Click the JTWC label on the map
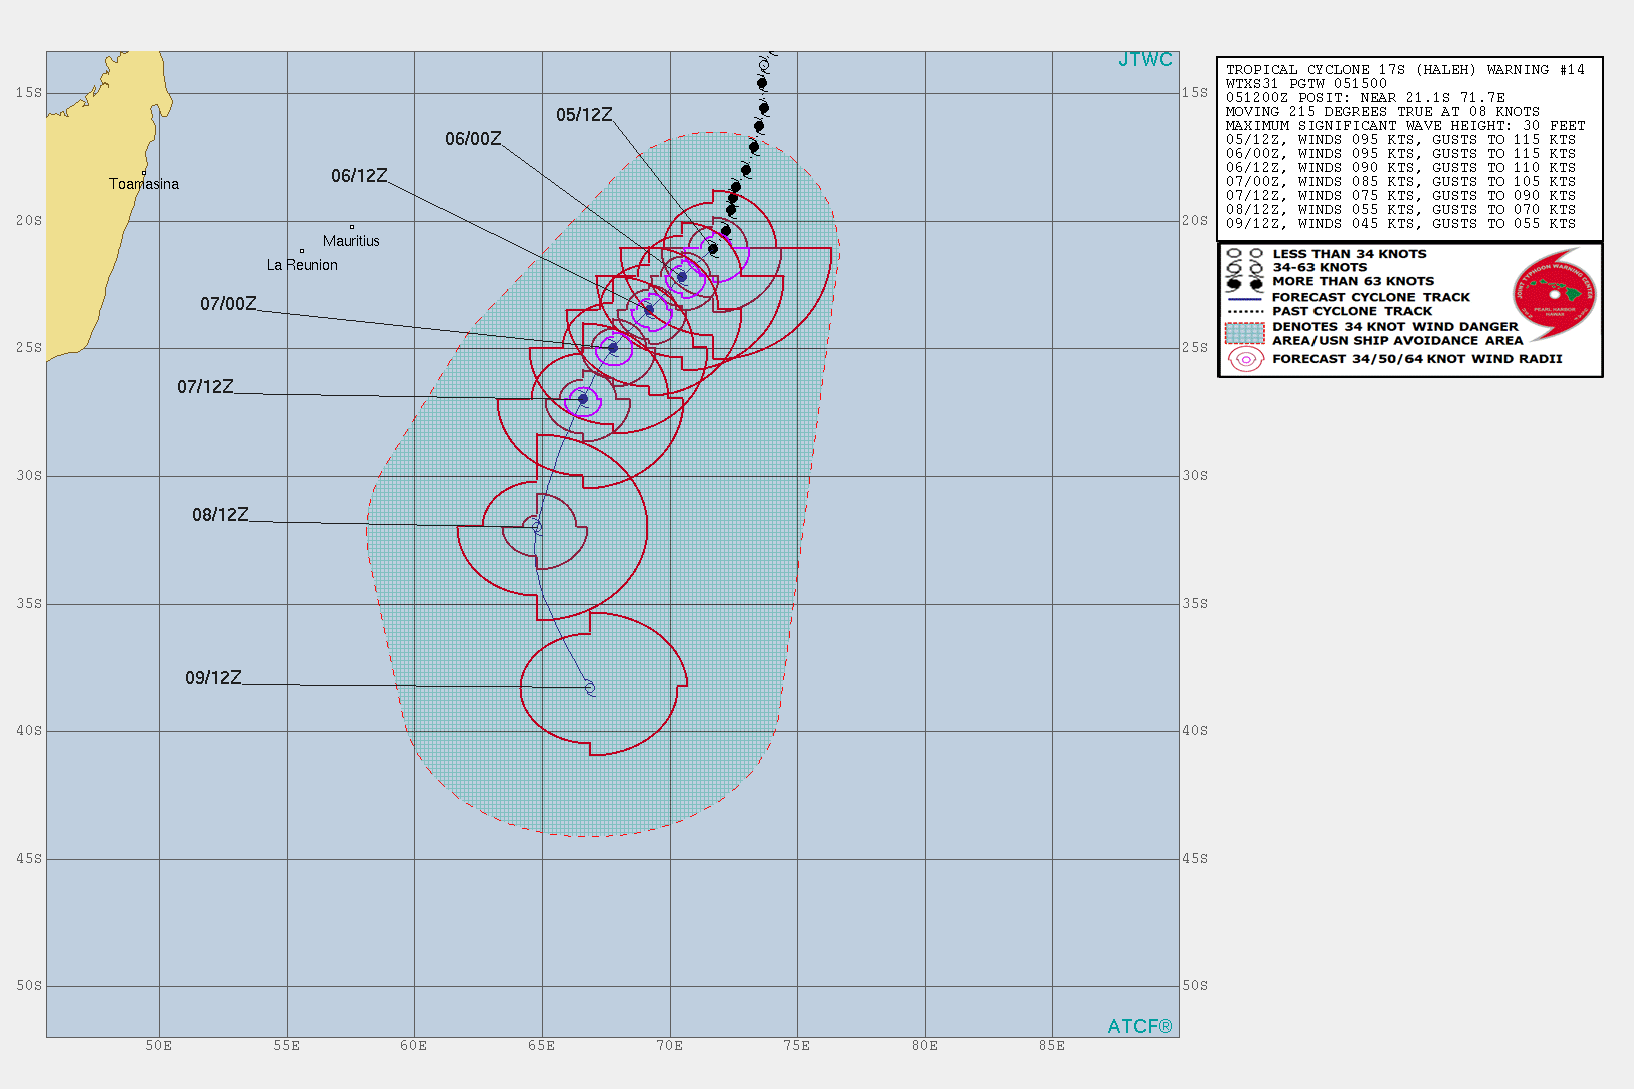Viewport: 1634px width, 1089px height. [1145, 60]
